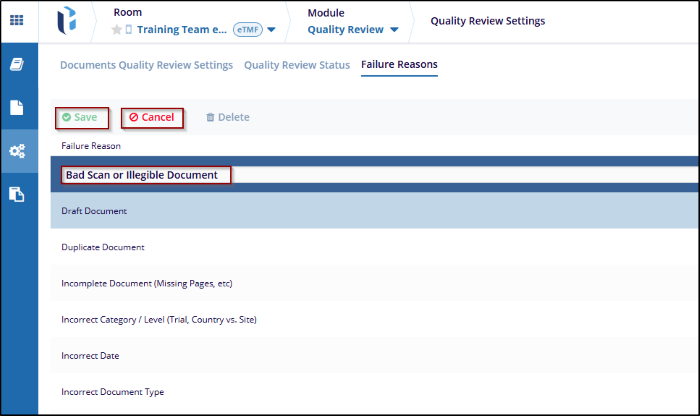Open the book icon in the sidebar
This screenshot has height=416, width=700.
click(17, 64)
